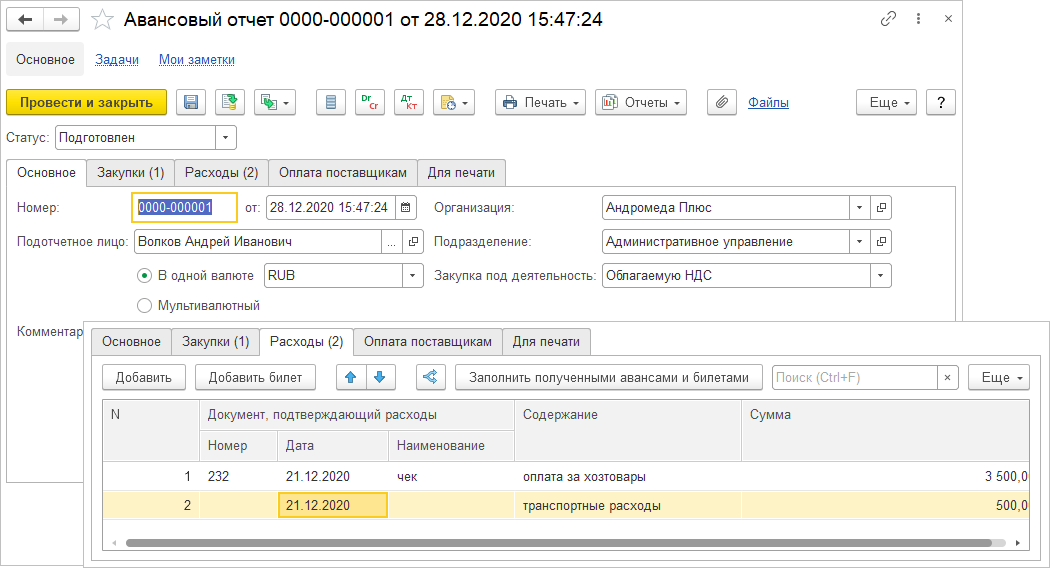Click 'Провести и закрыть' button
This screenshot has width=1055, height=571.
tap(86, 102)
